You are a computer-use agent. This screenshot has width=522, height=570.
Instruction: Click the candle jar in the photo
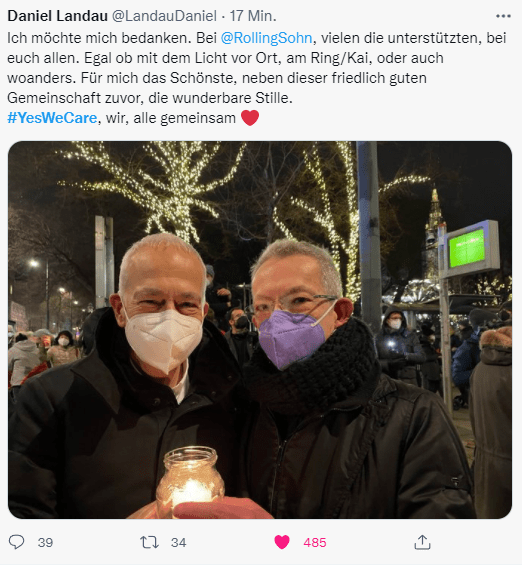(x=189, y=480)
